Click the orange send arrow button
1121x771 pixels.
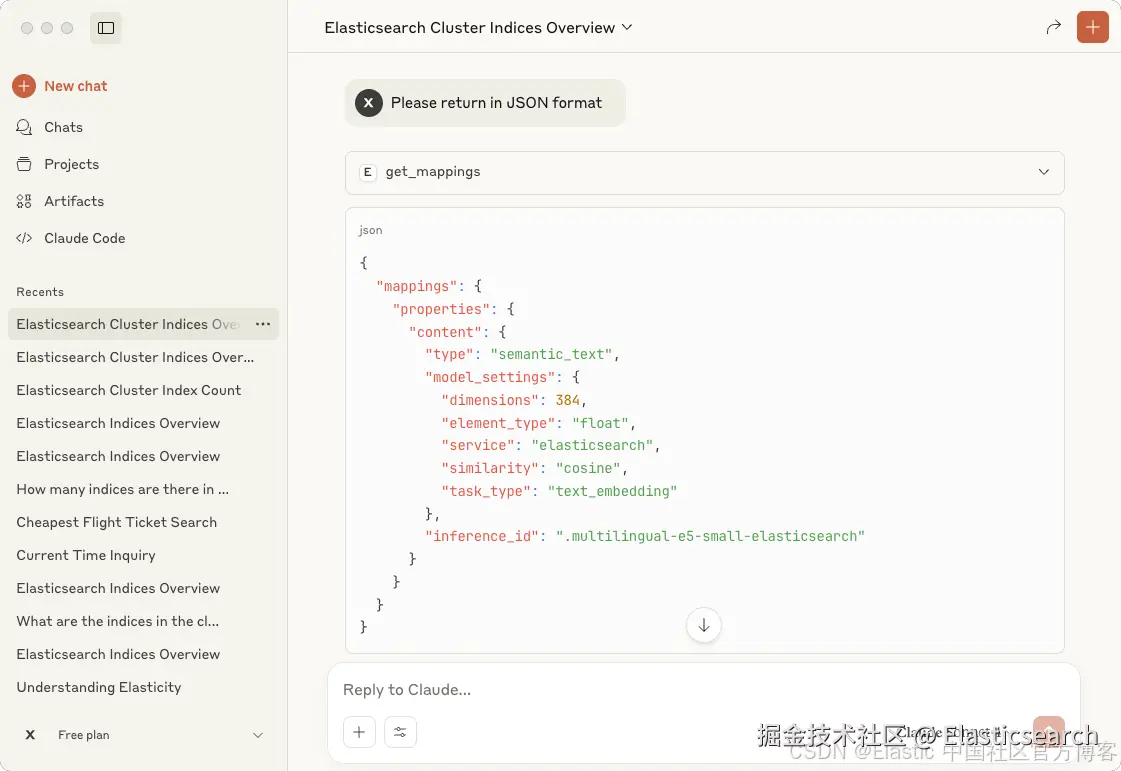coord(1048,732)
